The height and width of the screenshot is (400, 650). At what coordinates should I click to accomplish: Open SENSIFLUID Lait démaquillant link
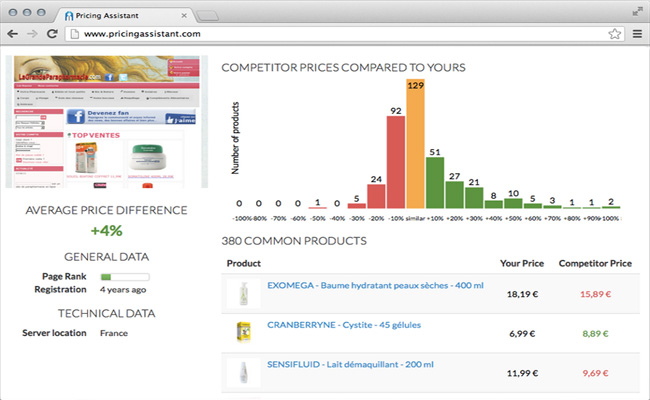coord(350,364)
